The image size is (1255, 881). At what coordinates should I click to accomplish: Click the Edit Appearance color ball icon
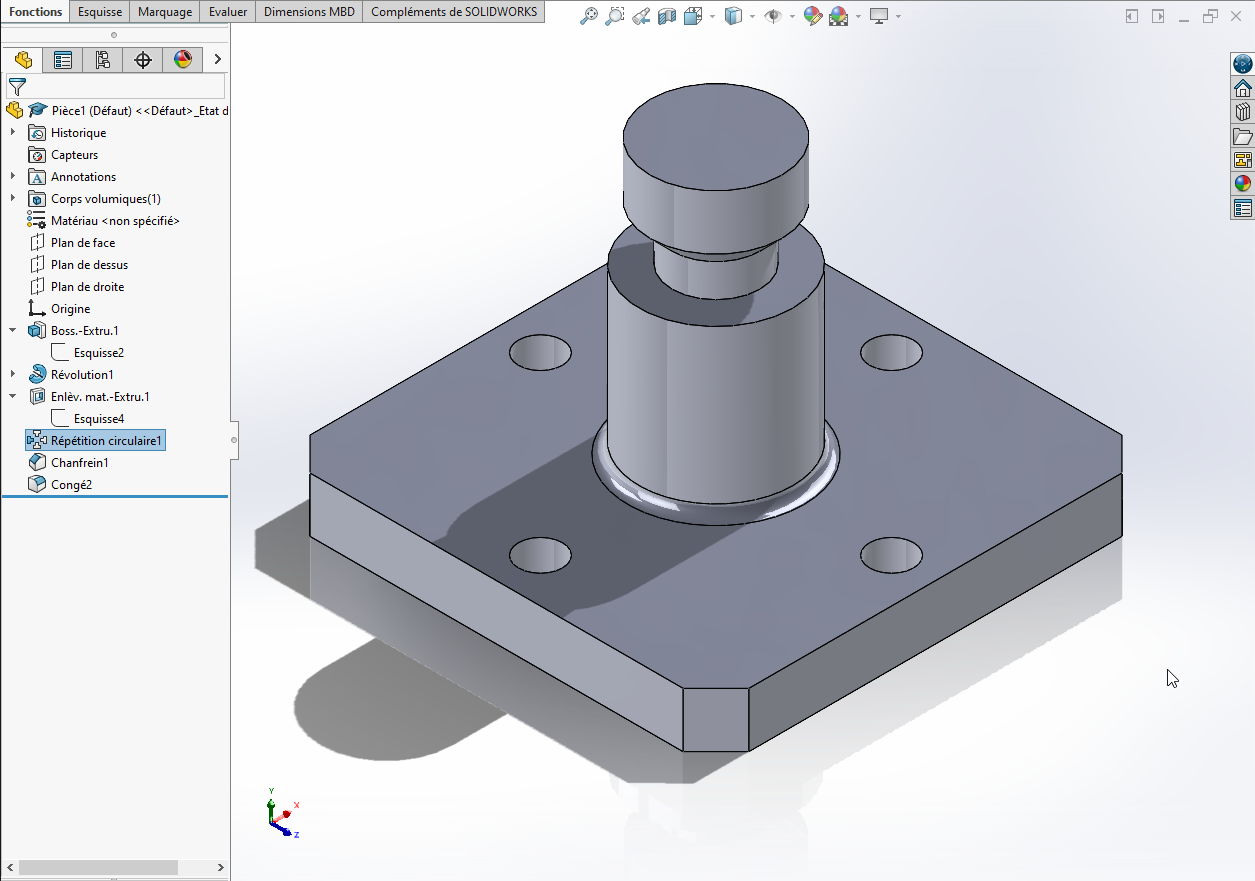point(812,16)
